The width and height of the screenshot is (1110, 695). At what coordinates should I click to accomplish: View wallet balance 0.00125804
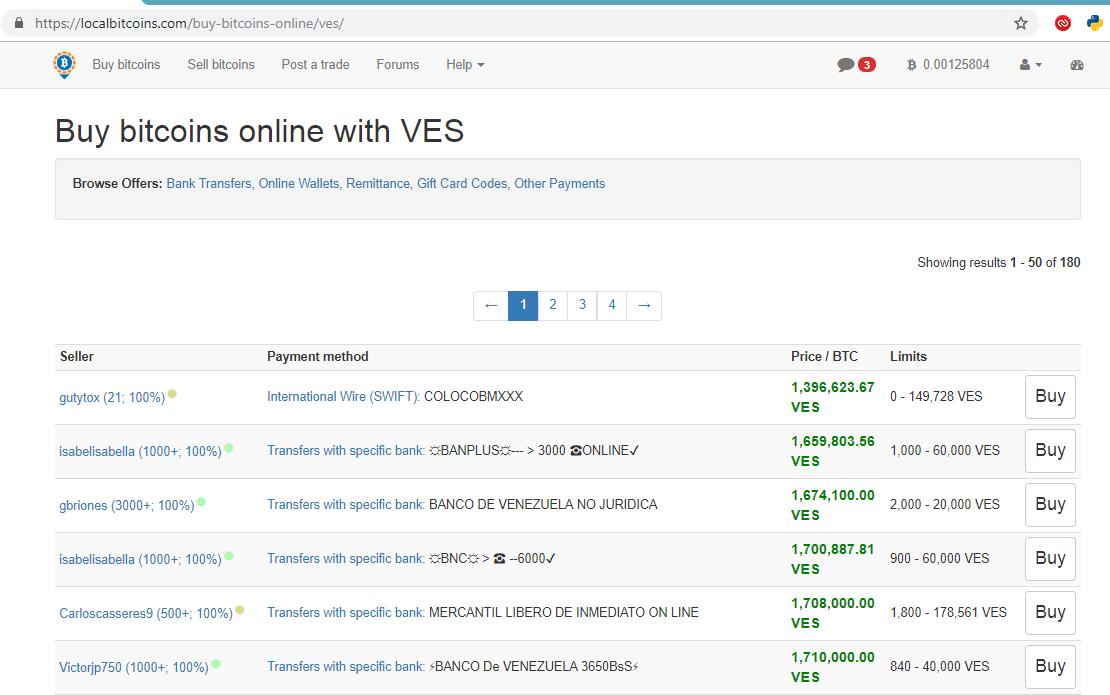(956, 64)
